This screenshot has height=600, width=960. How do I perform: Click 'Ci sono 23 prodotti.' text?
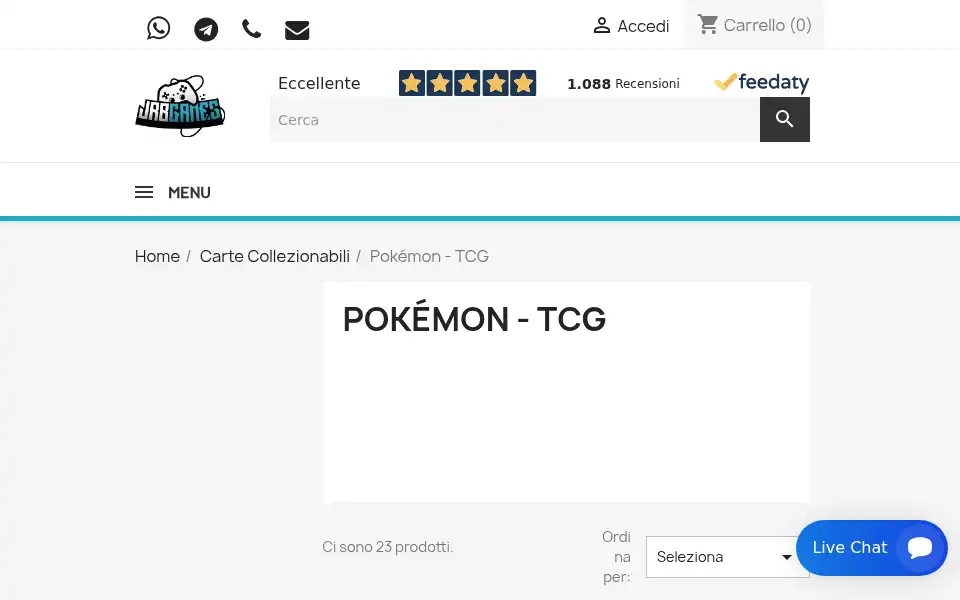pyautogui.click(x=388, y=547)
